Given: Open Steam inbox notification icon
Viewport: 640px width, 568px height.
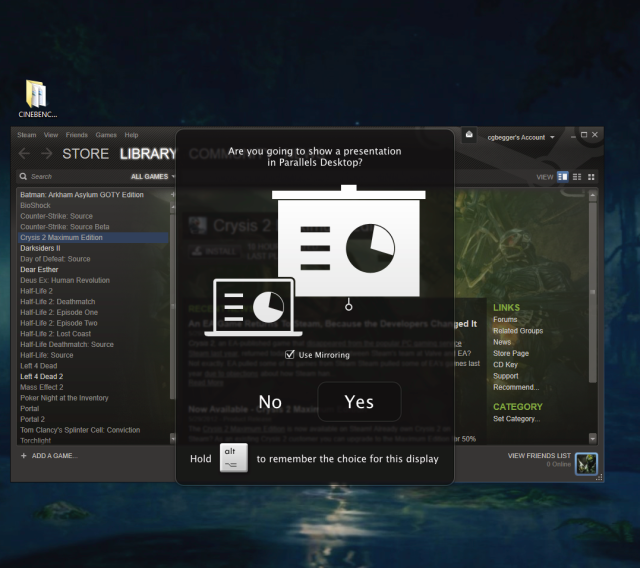Looking at the screenshot, I should tap(469, 135).
